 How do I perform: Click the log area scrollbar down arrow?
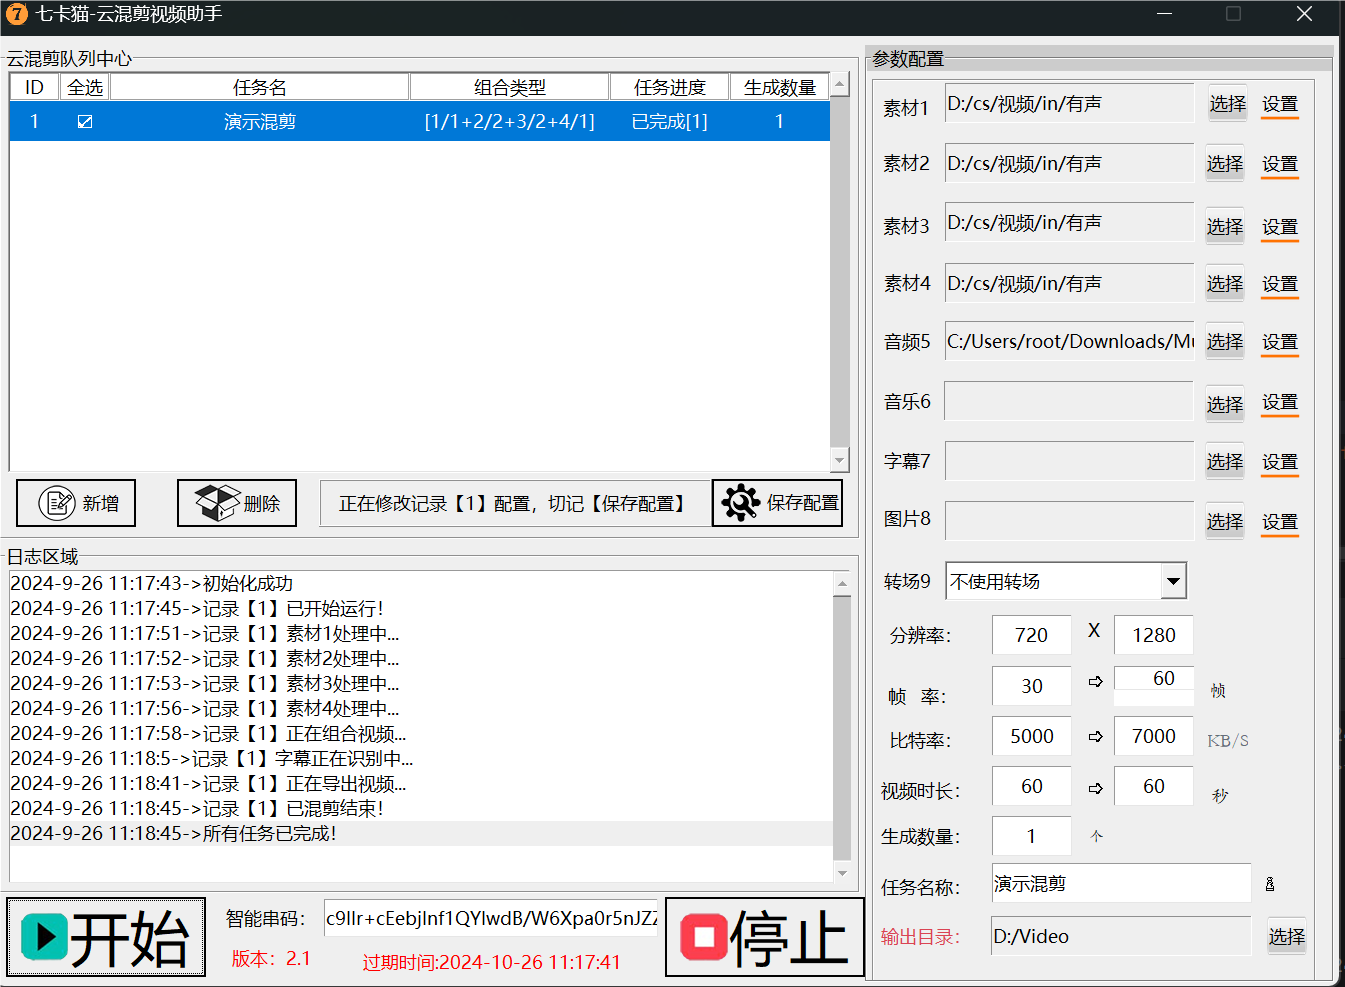tap(842, 873)
